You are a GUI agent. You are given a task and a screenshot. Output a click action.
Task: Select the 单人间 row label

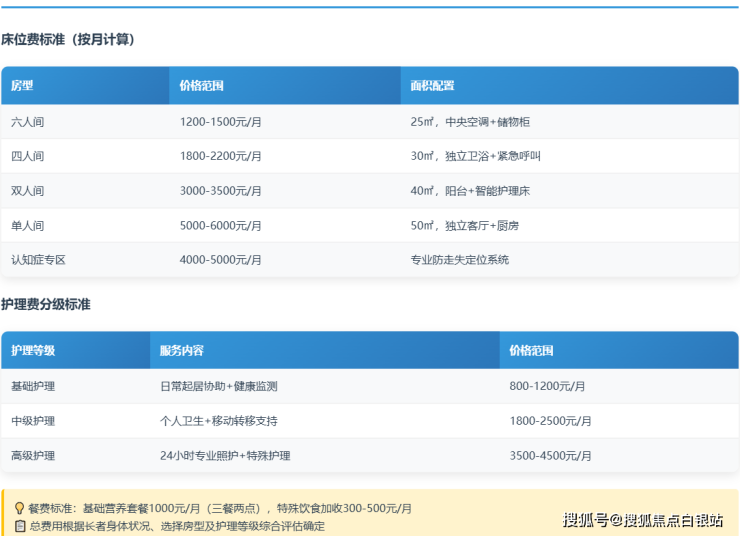pos(28,226)
